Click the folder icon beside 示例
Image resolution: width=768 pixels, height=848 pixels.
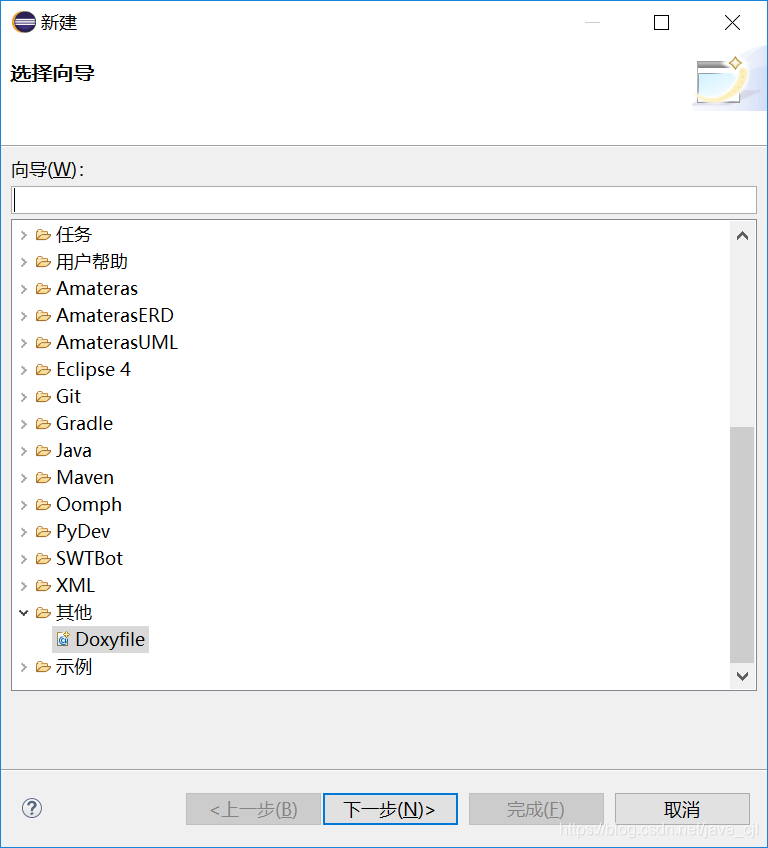(x=43, y=667)
